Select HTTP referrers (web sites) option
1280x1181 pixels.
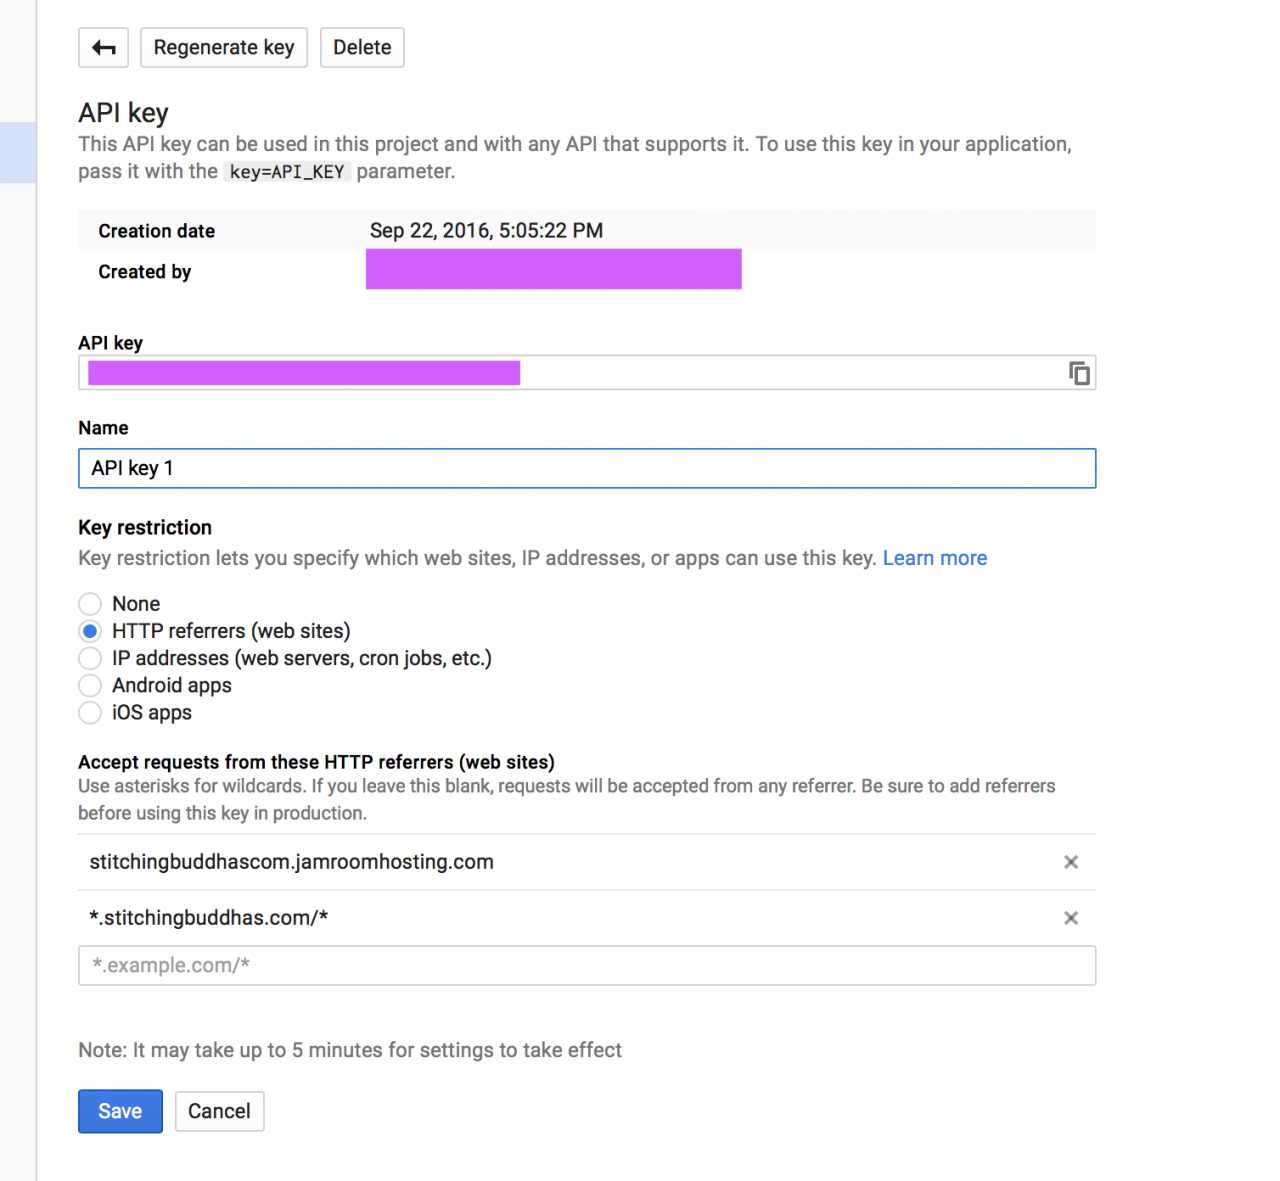tap(90, 631)
